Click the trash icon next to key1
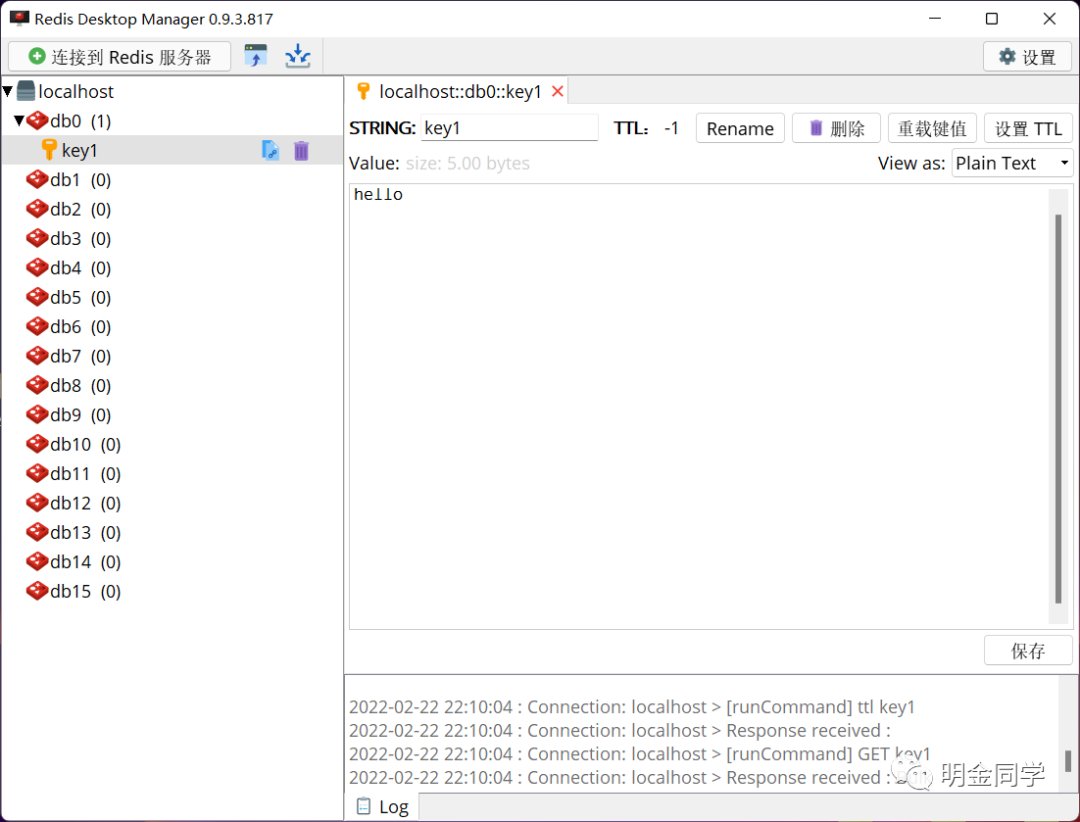Screen dimensions: 1080x822 coord(301,150)
